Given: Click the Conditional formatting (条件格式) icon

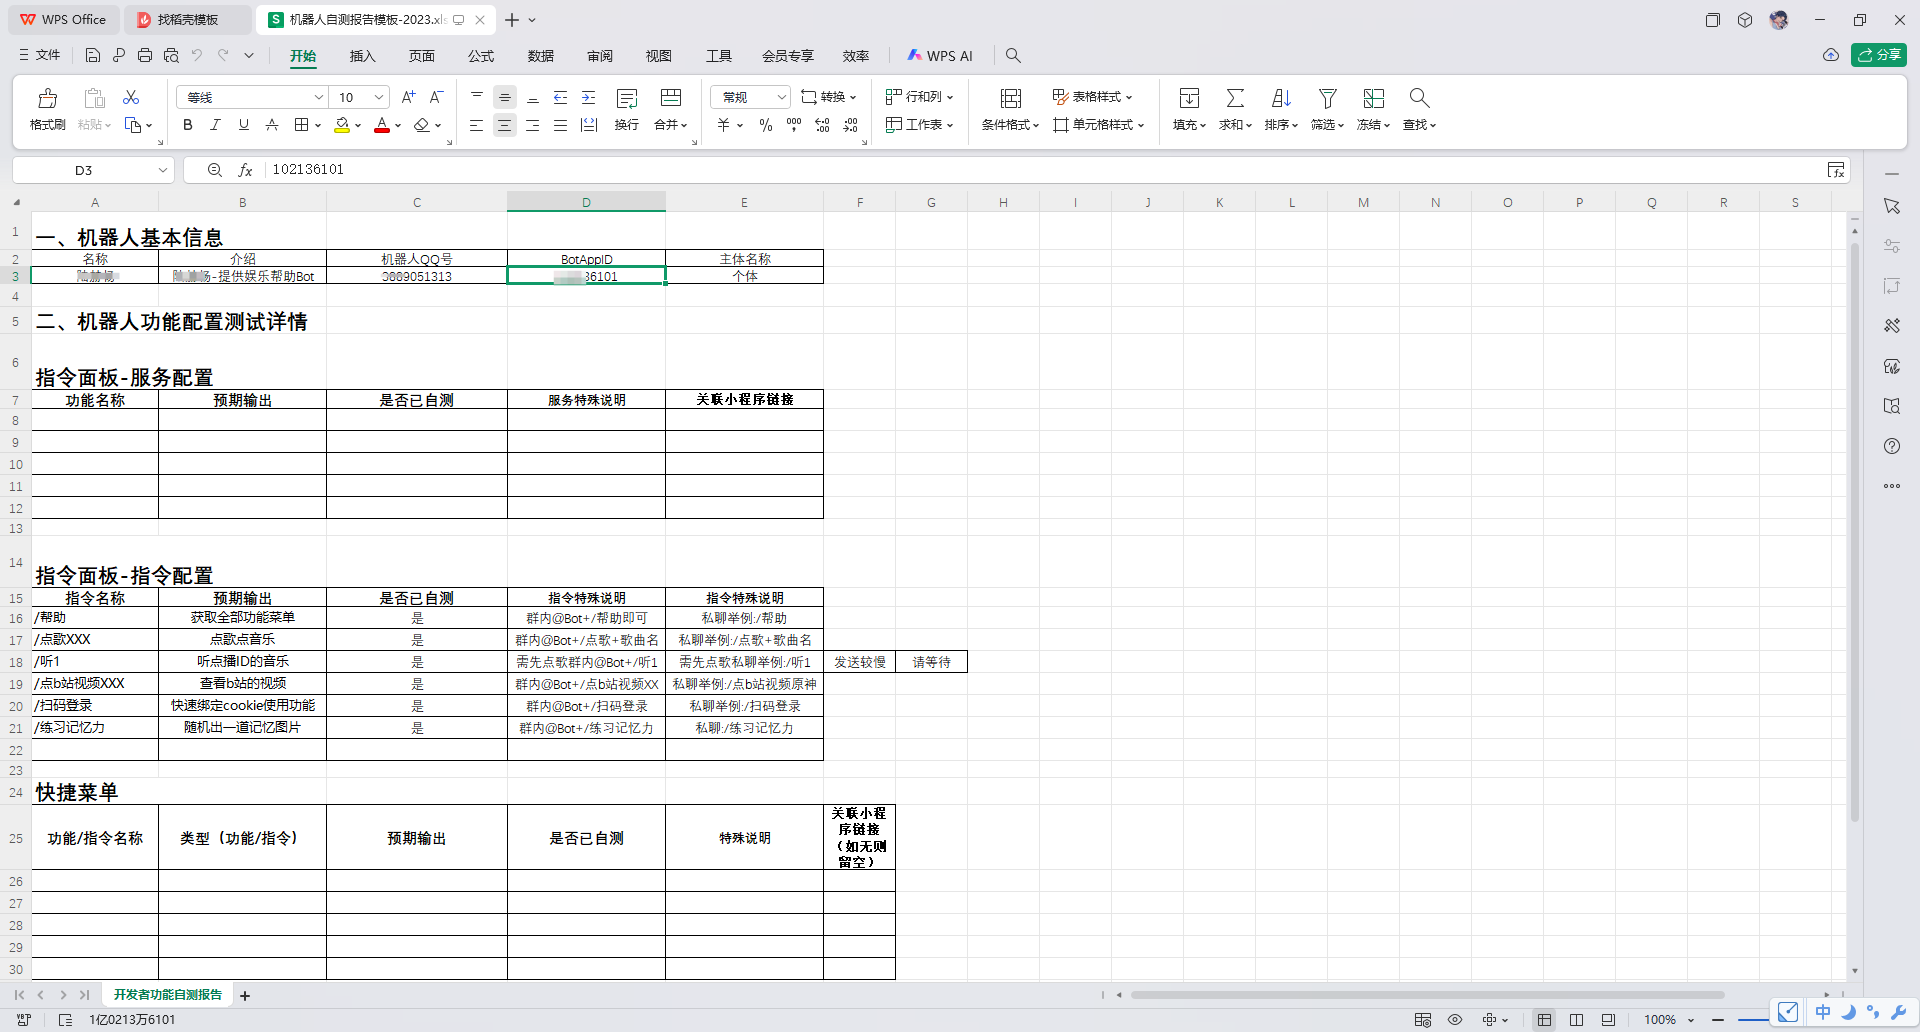Looking at the screenshot, I should click(1010, 99).
